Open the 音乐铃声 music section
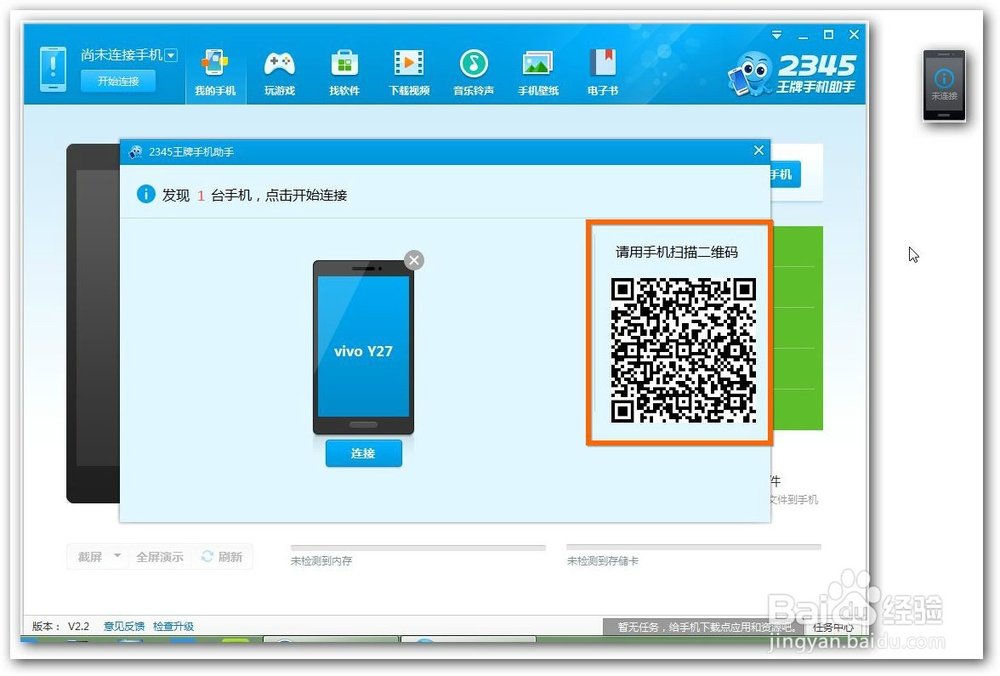The image size is (1000, 676). click(x=473, y=72)
